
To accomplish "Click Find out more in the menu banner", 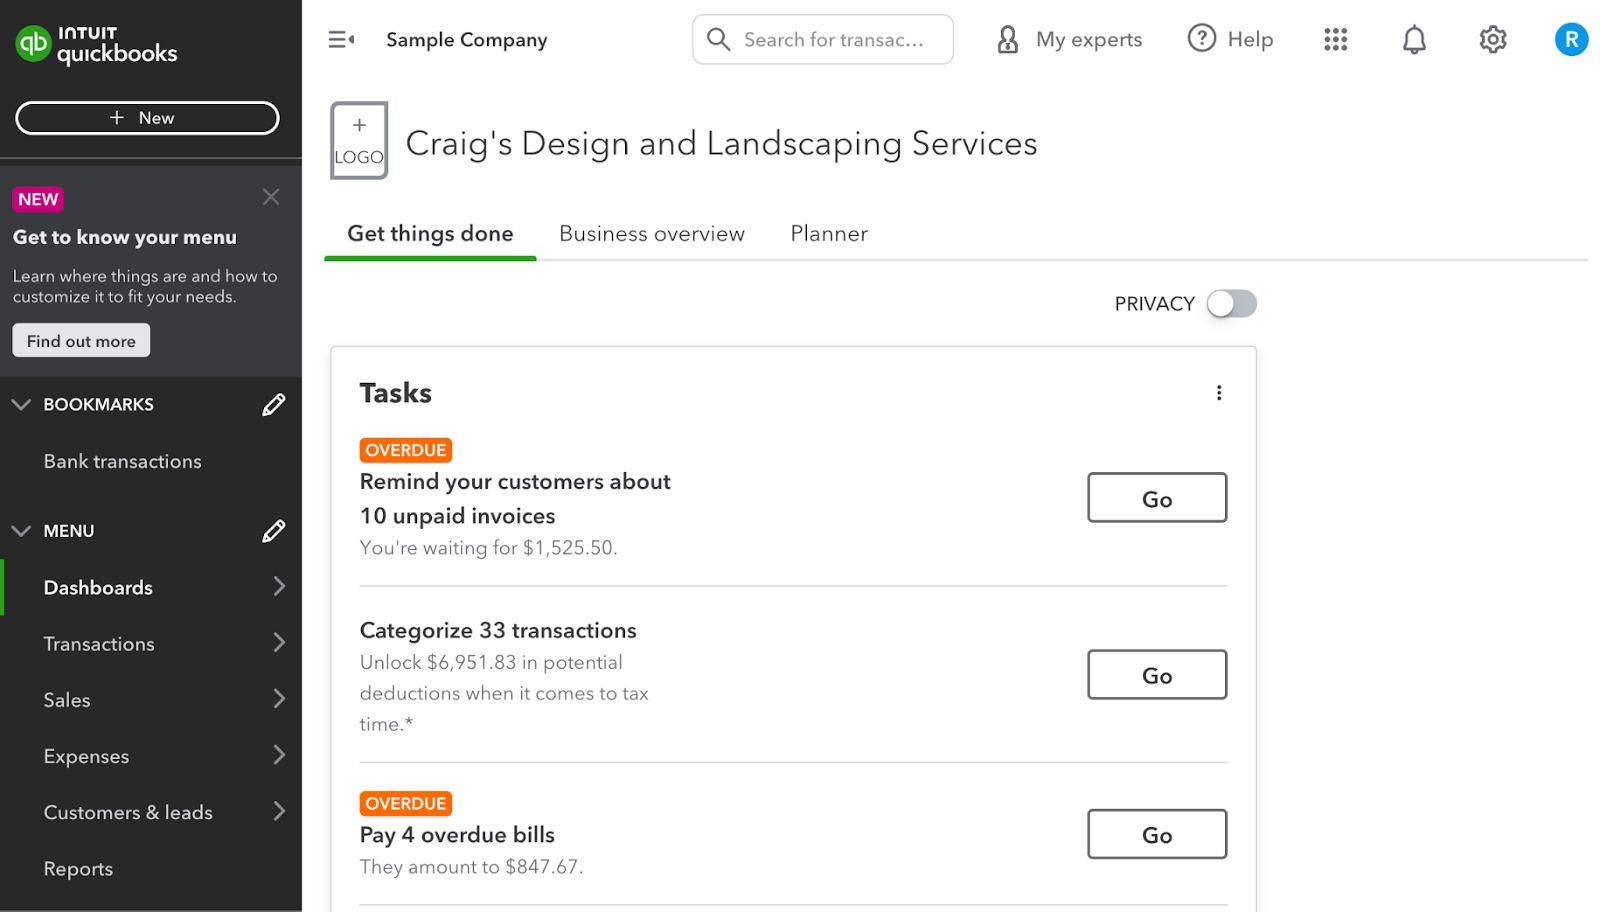I will pos(80,340).
